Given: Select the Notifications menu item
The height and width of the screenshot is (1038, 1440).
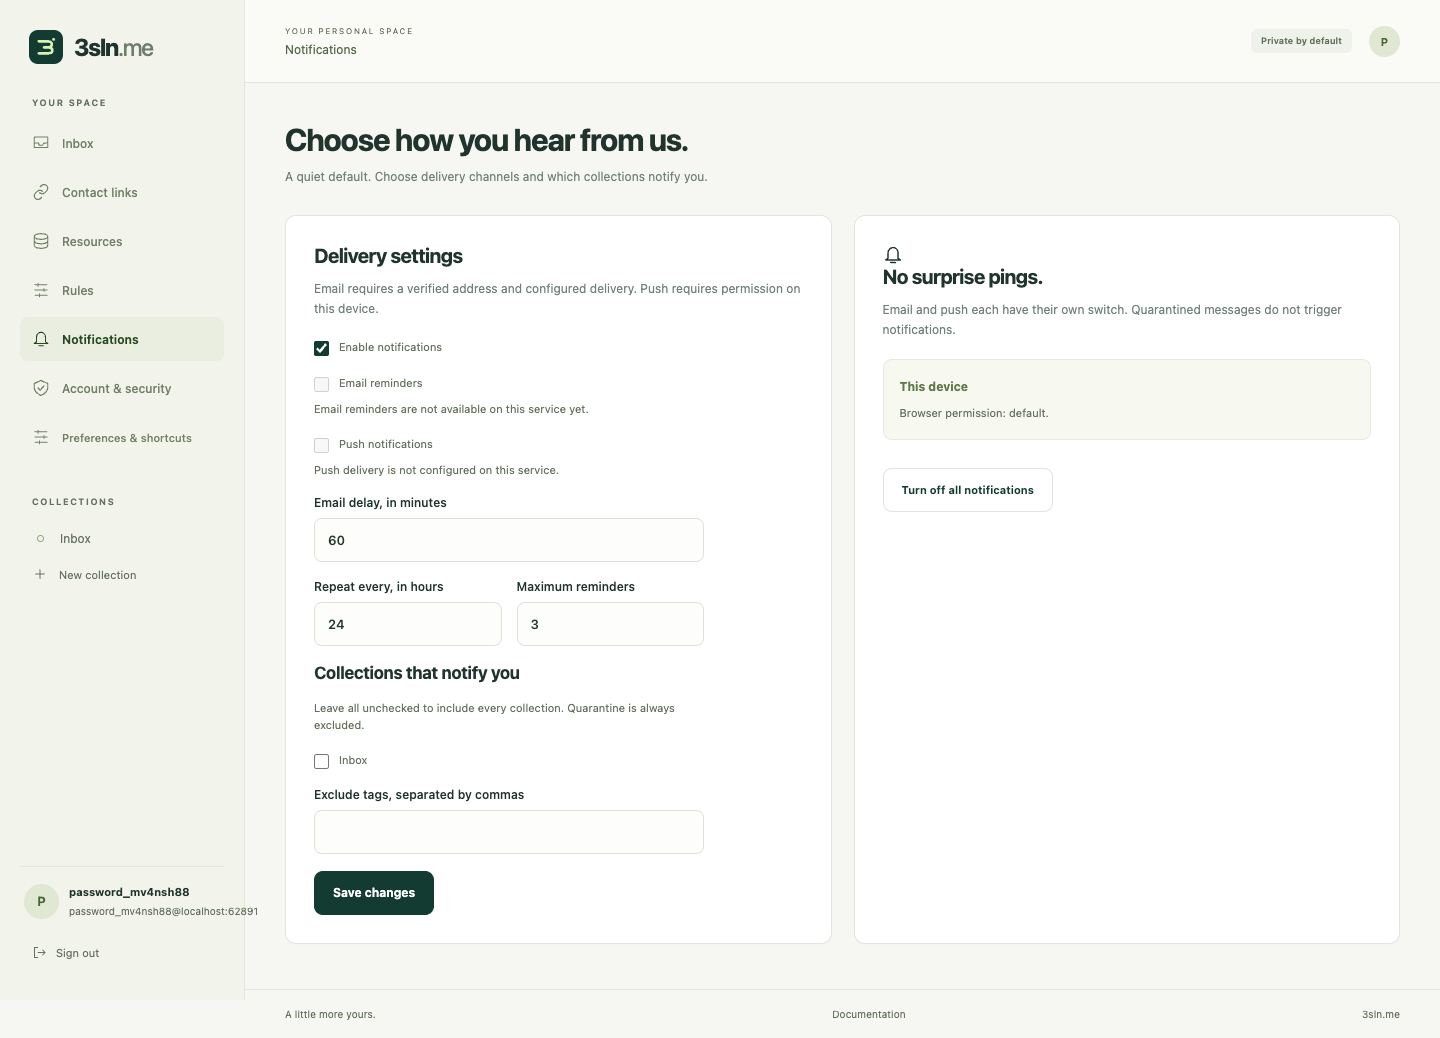Looking at the screenshot, I should pos(122,339).
